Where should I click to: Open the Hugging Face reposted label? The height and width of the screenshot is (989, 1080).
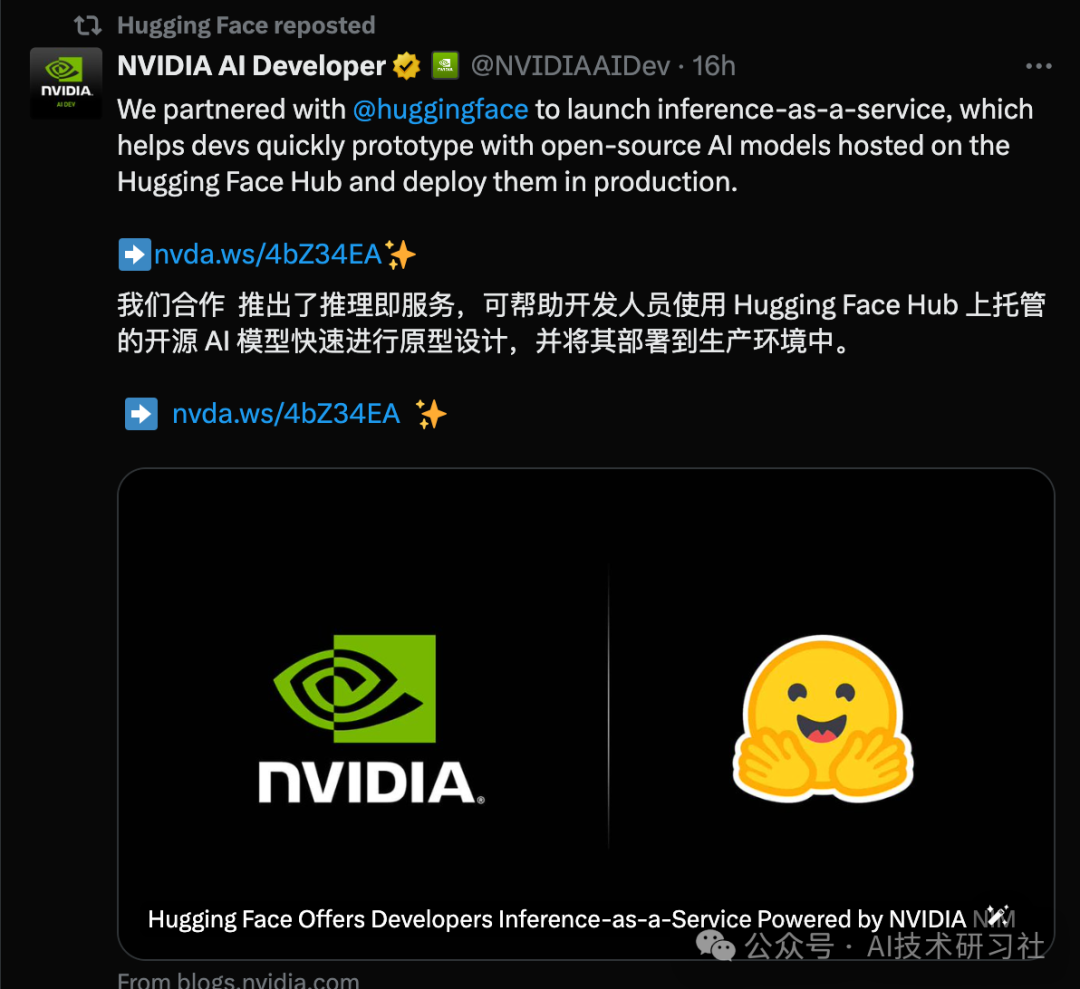[x=246, y=25]
